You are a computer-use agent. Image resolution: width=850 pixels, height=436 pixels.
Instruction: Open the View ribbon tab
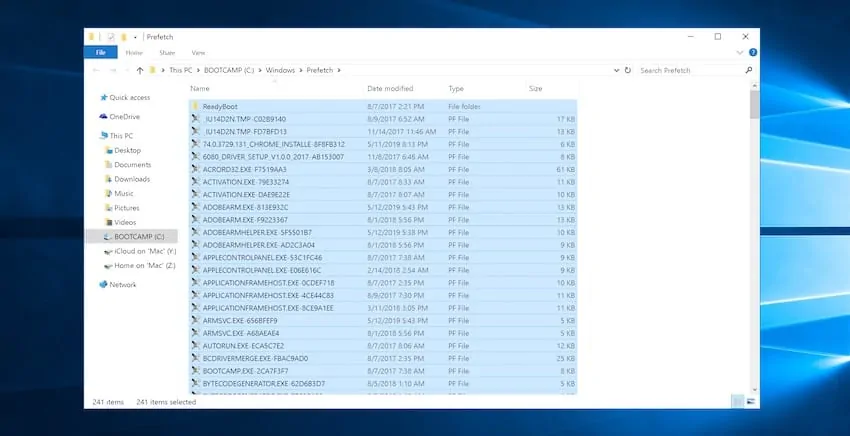[x=198, y=53]
